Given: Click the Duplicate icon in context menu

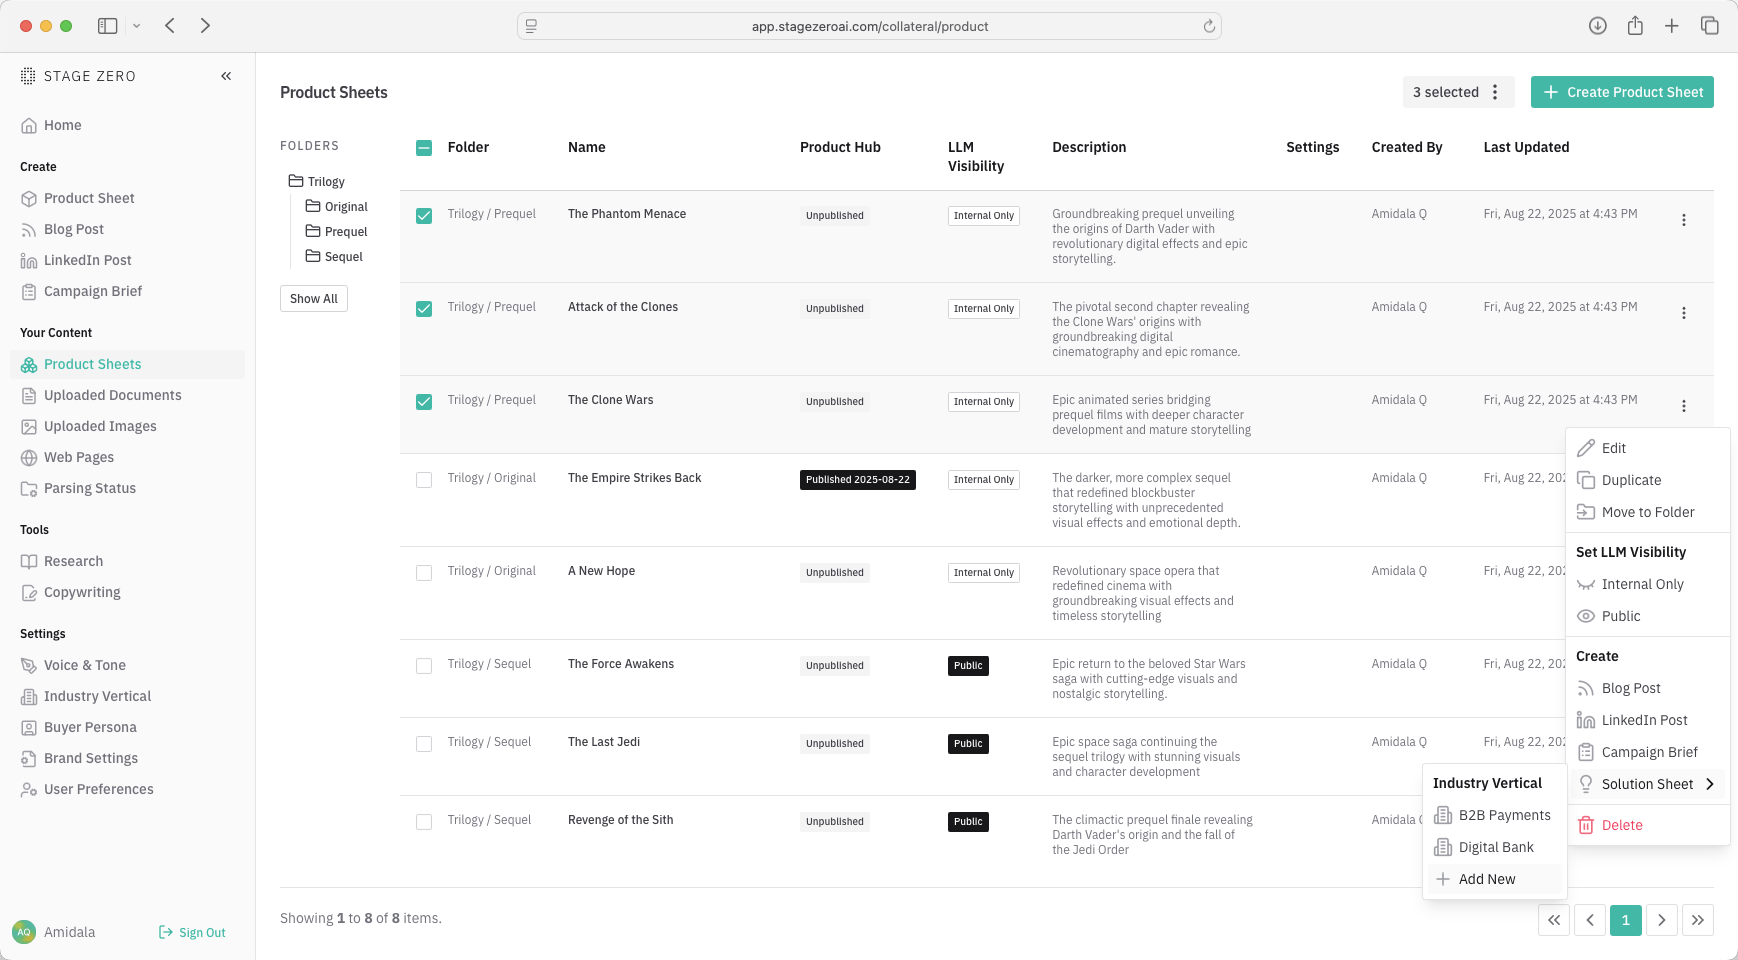Looking at the screenshot, I should point(1586,480).
